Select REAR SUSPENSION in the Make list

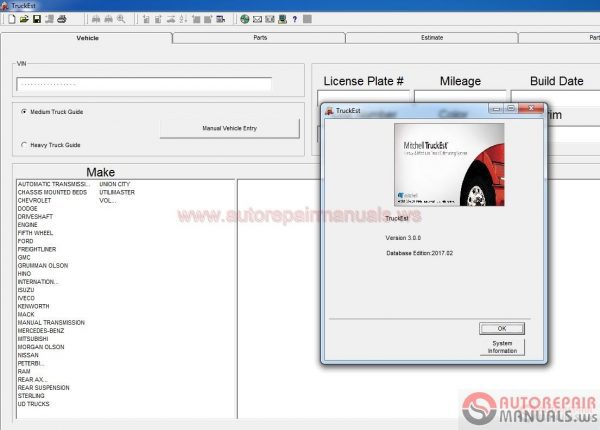click(44, 388)
